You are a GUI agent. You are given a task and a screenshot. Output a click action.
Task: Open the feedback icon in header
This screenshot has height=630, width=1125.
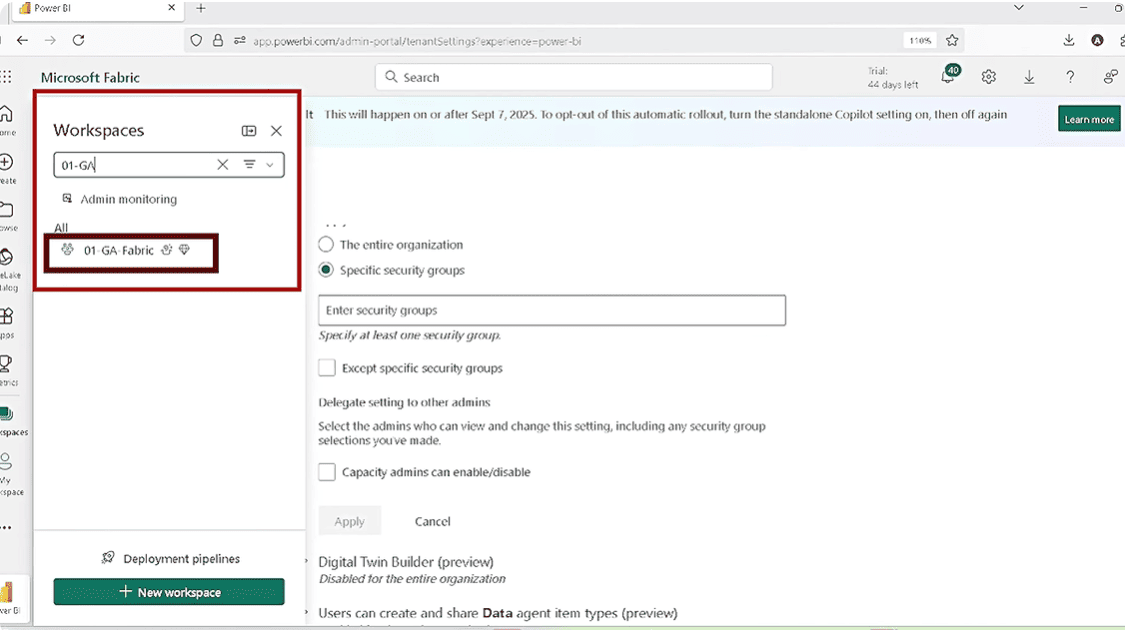(1110, 77)
